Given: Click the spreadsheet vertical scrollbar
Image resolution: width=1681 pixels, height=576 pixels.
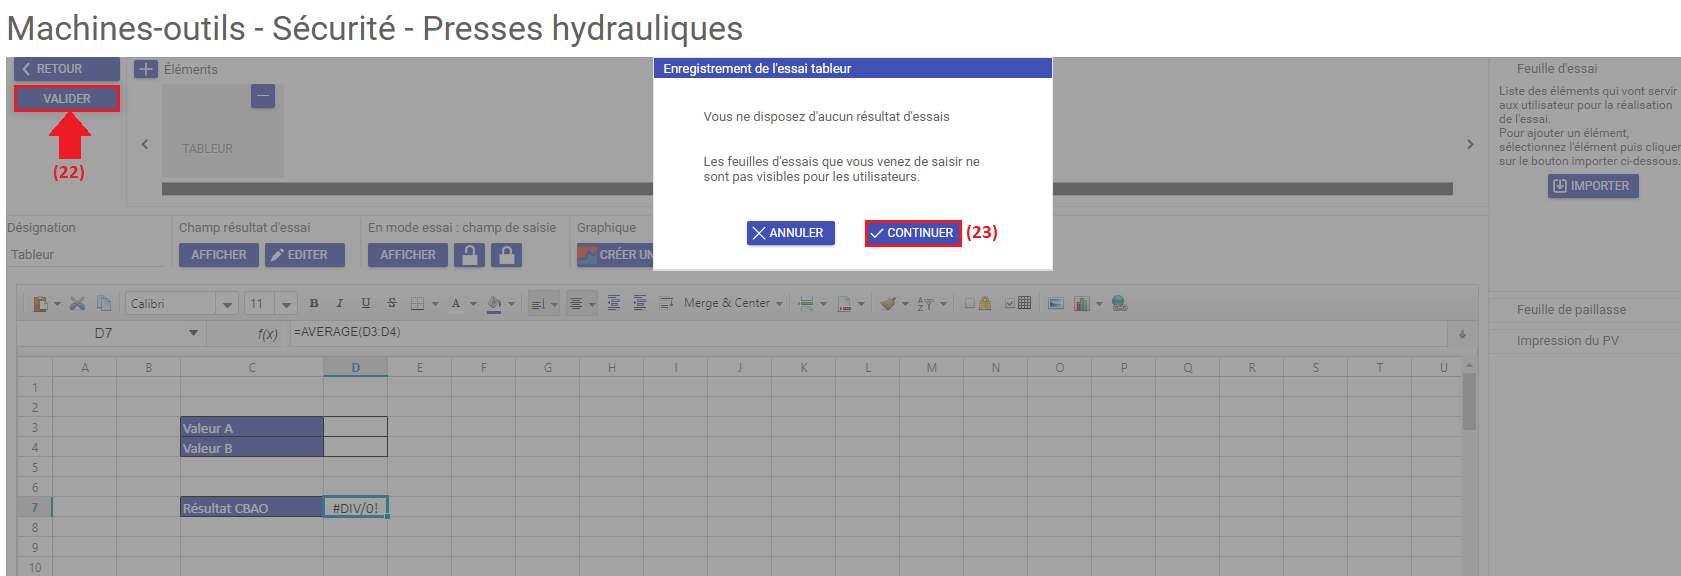Looking at the screenshot, I should (1469, 402).
